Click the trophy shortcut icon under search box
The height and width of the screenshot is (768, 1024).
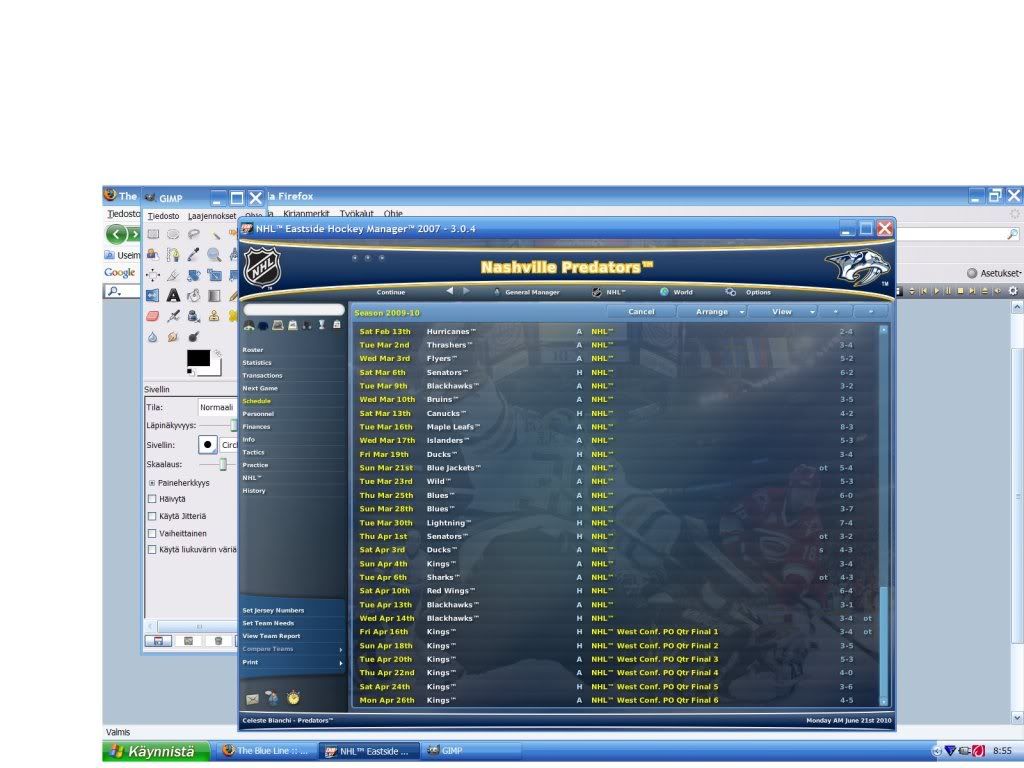(321, 325)
